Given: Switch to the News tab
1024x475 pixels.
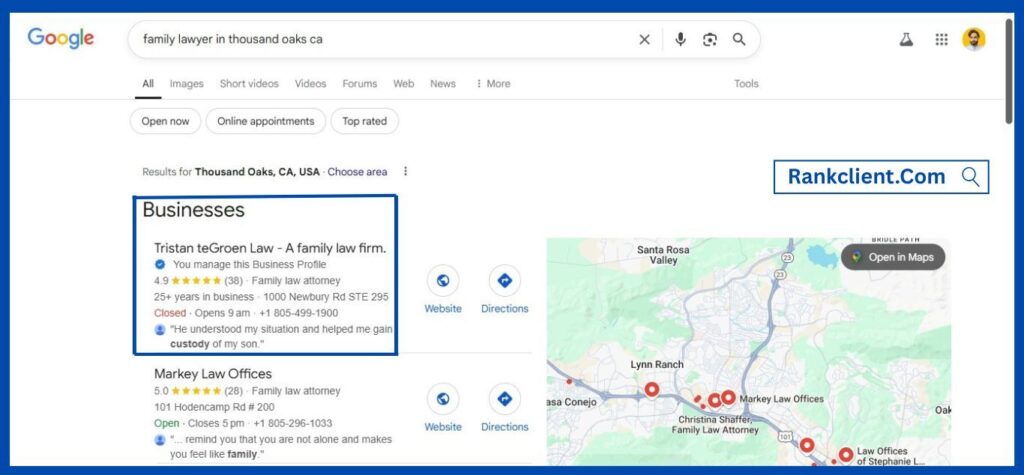Looking at the screenshot, I should click(443, 84).
